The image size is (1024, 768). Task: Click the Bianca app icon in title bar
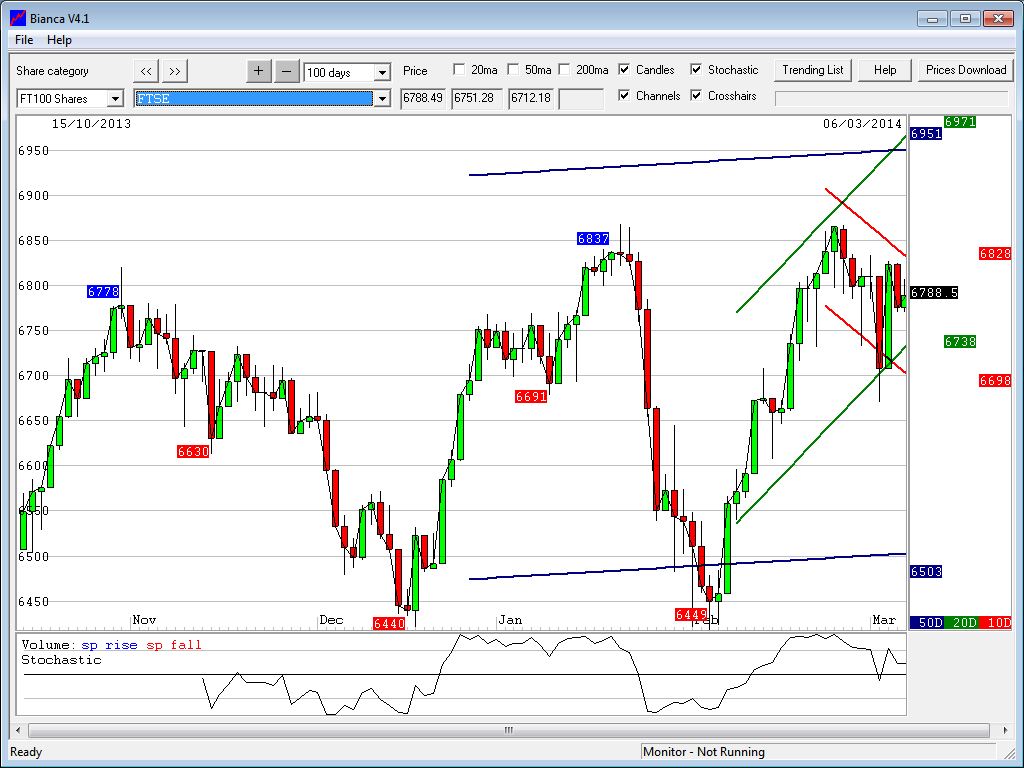click(17, 18)
